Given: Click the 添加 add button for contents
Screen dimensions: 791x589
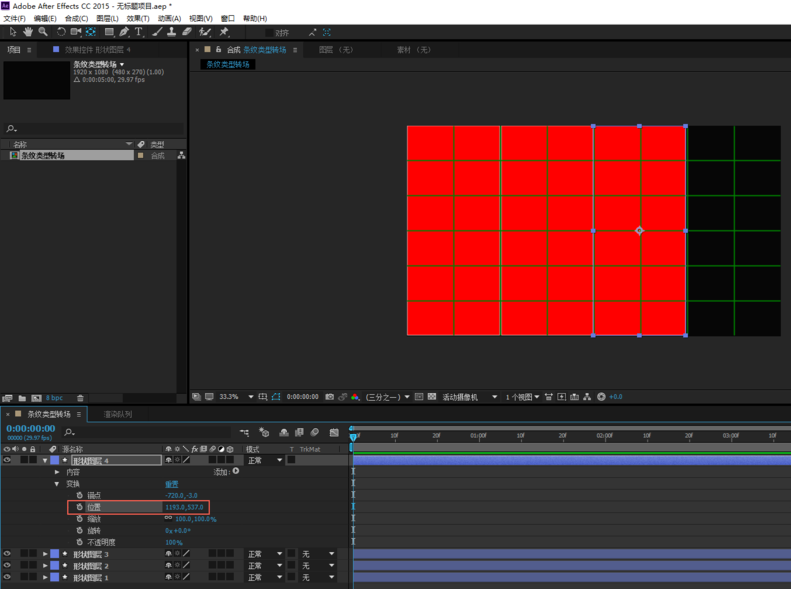Looking at the screenshot, I should point(236,472).
